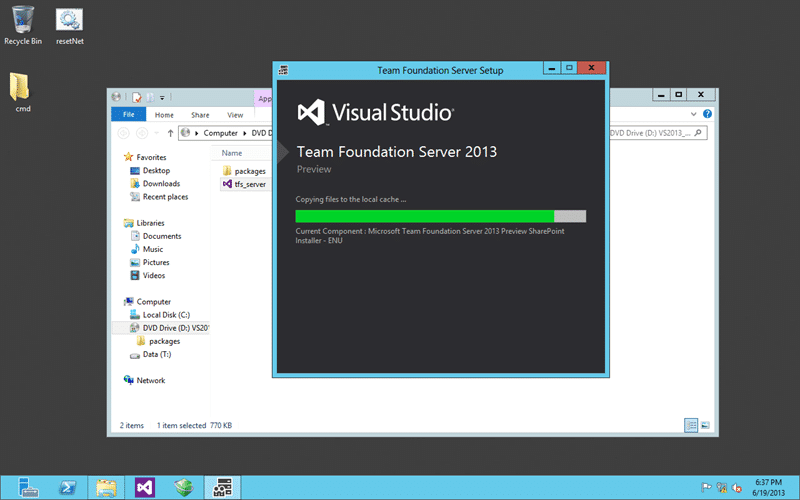Open Server Manager from the taskbar
800x500 pixels.
tap(28, 488)
